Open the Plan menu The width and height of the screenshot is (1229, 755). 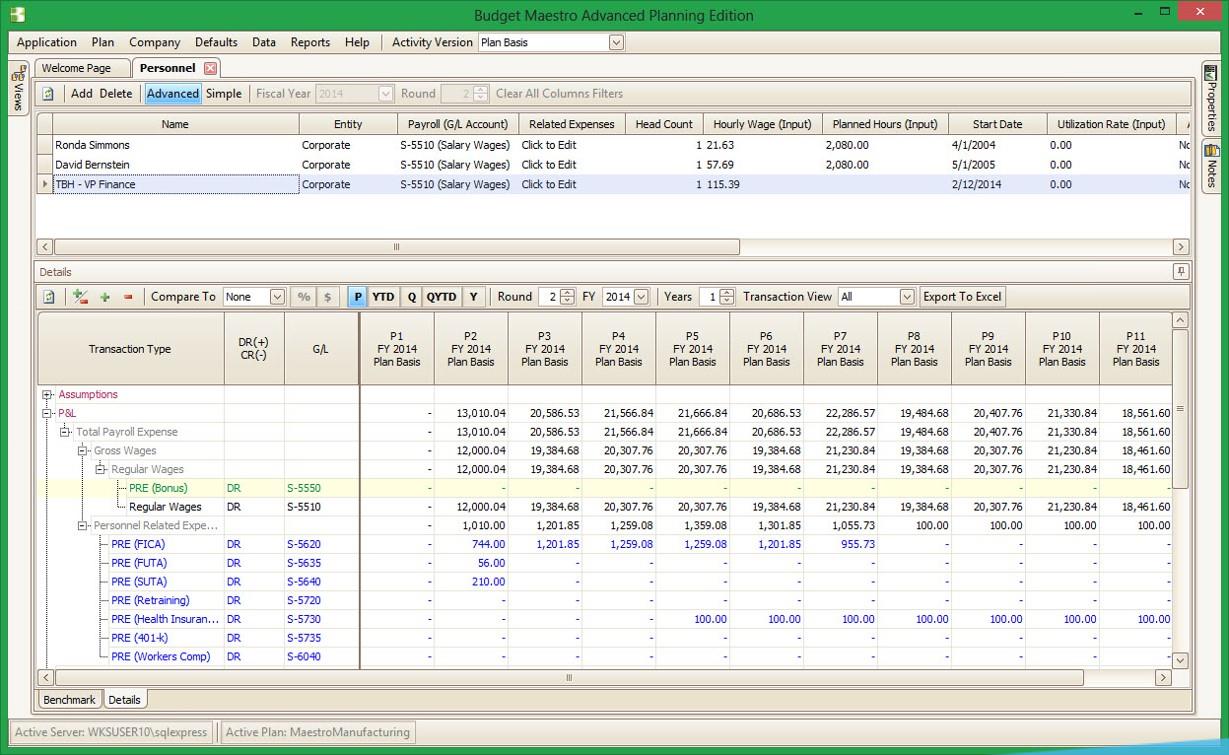click(103, 42)
